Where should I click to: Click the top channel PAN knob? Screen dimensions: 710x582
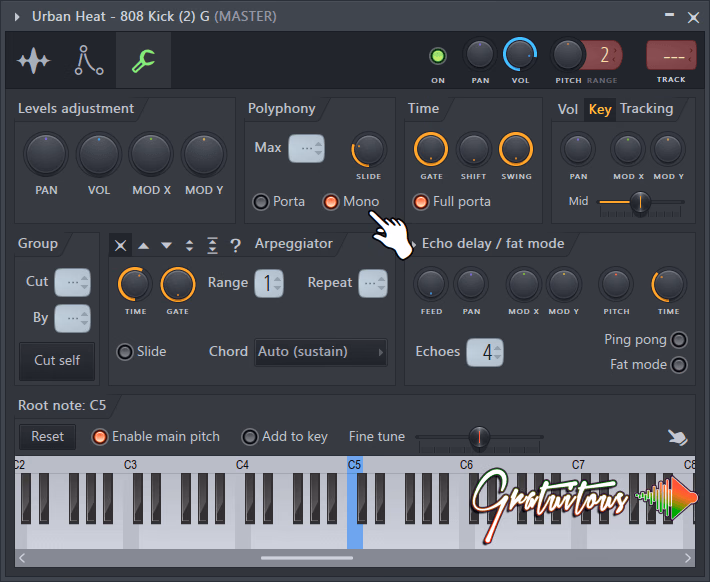tap(480, 55)
